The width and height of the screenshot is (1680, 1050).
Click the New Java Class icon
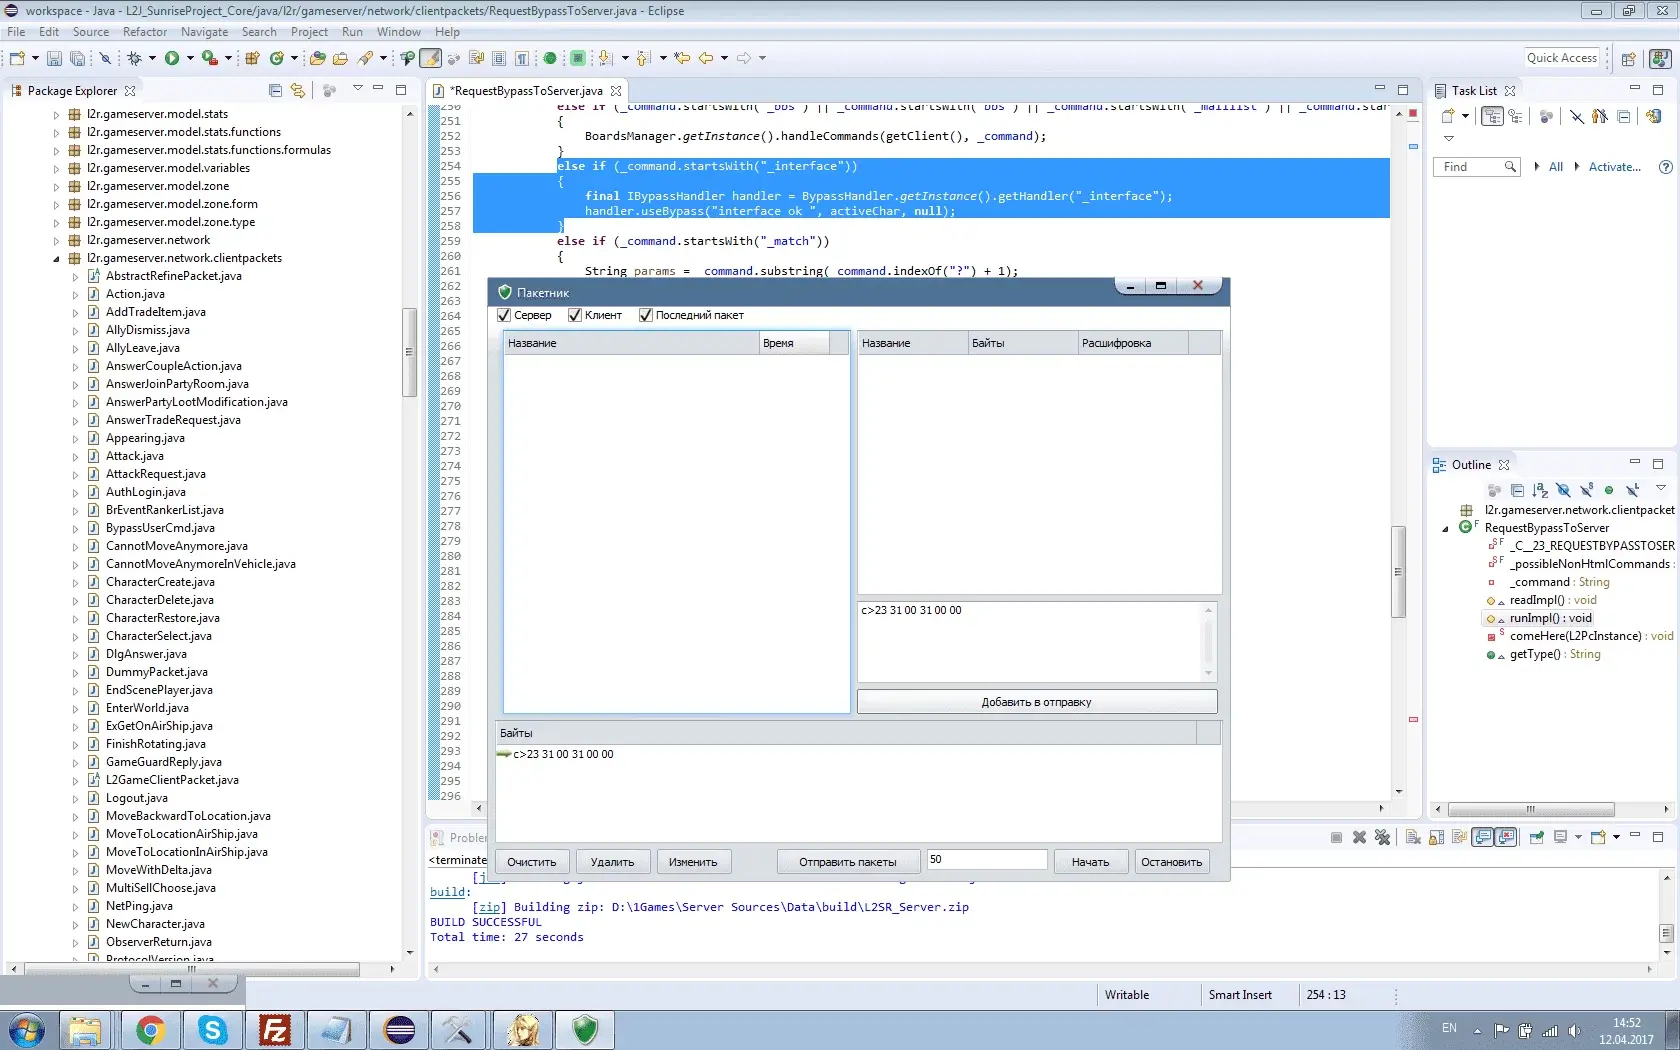pyautogui.click(x=277, y=58)
